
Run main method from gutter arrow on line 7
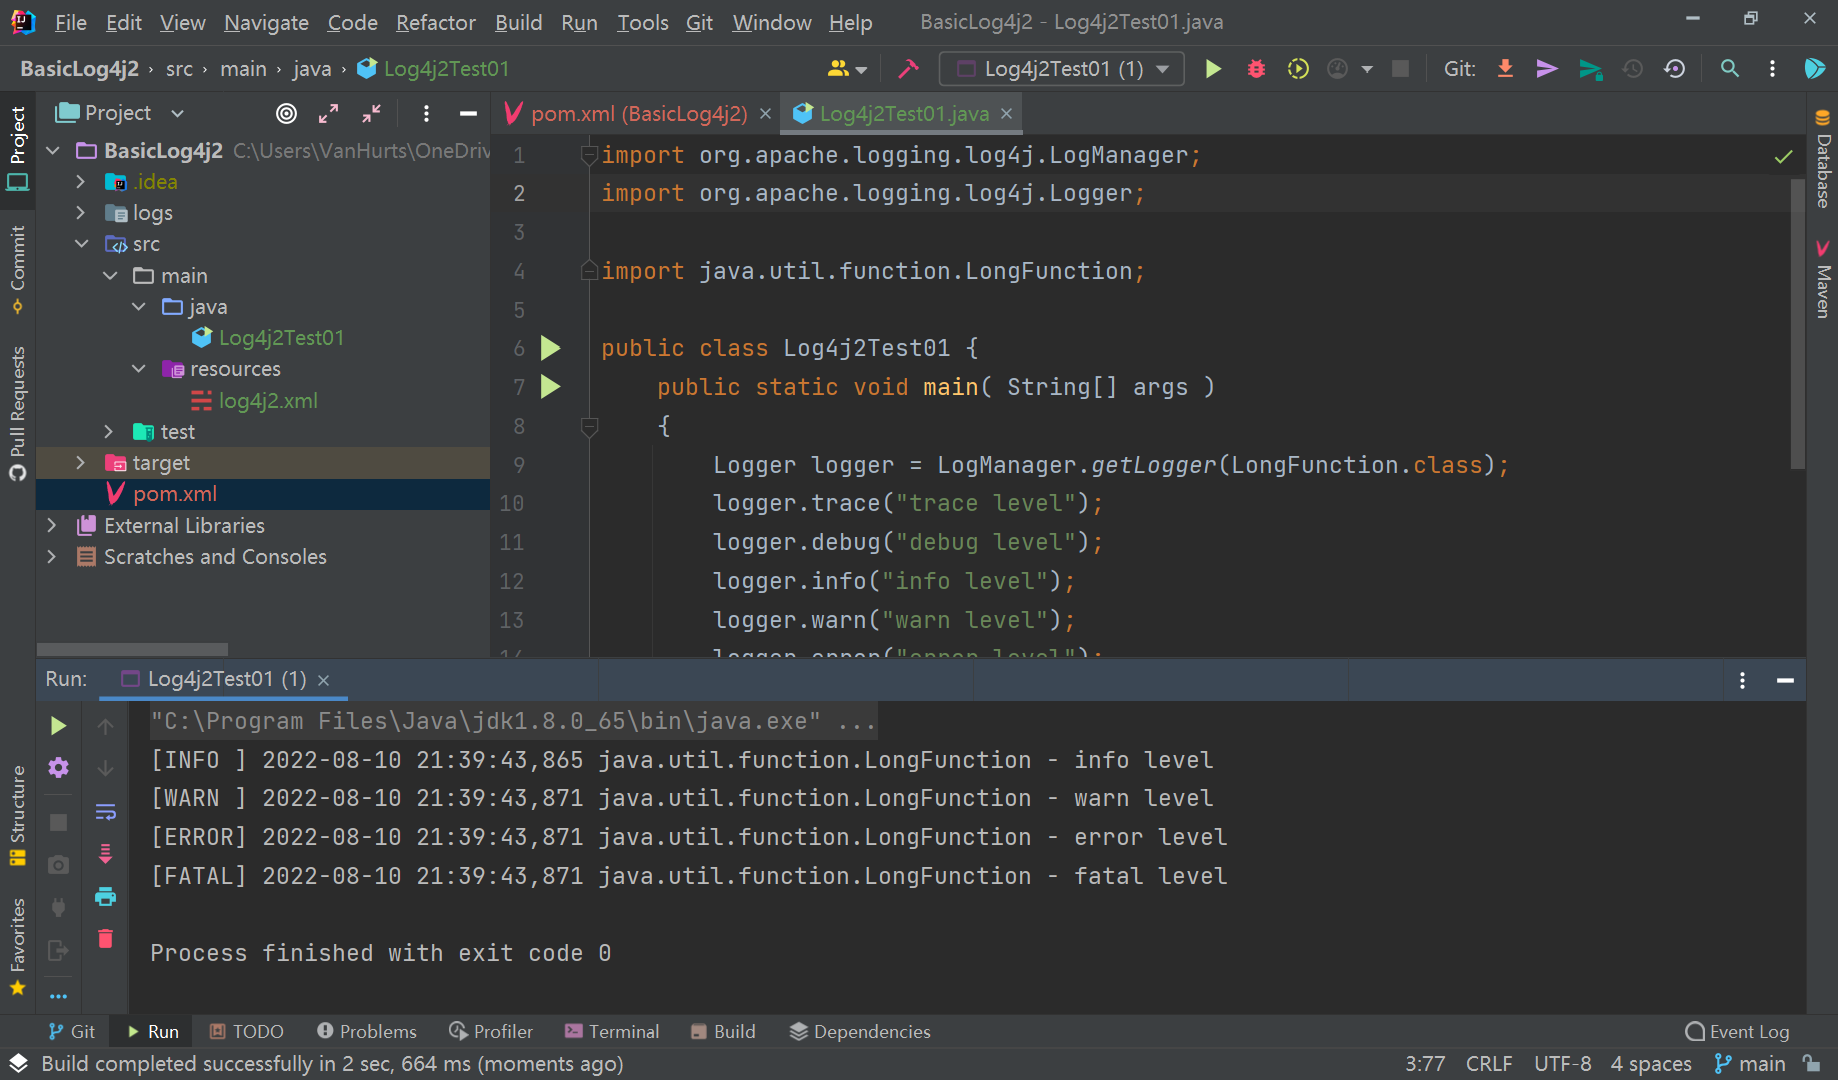(x=550, y=387)
